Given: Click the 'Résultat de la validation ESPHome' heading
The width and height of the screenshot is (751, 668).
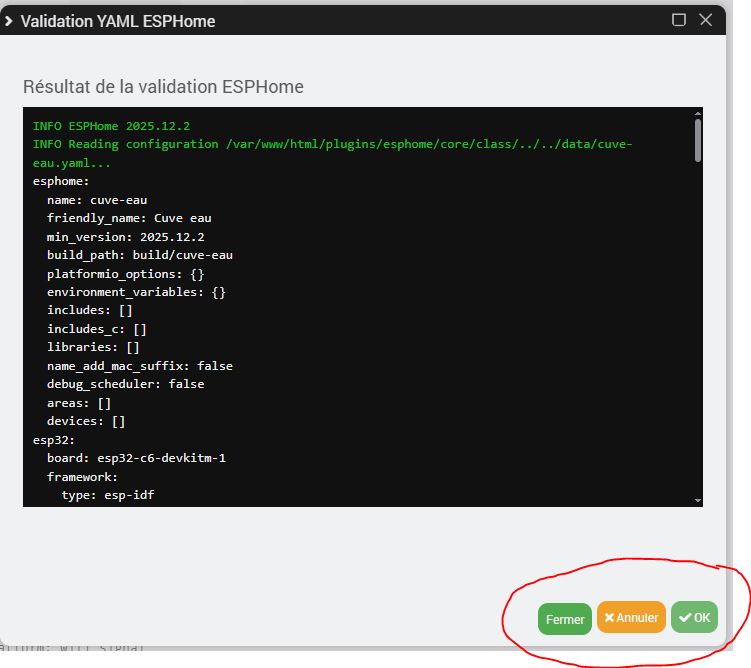Looking at the screenshot, I should [163, 87].
